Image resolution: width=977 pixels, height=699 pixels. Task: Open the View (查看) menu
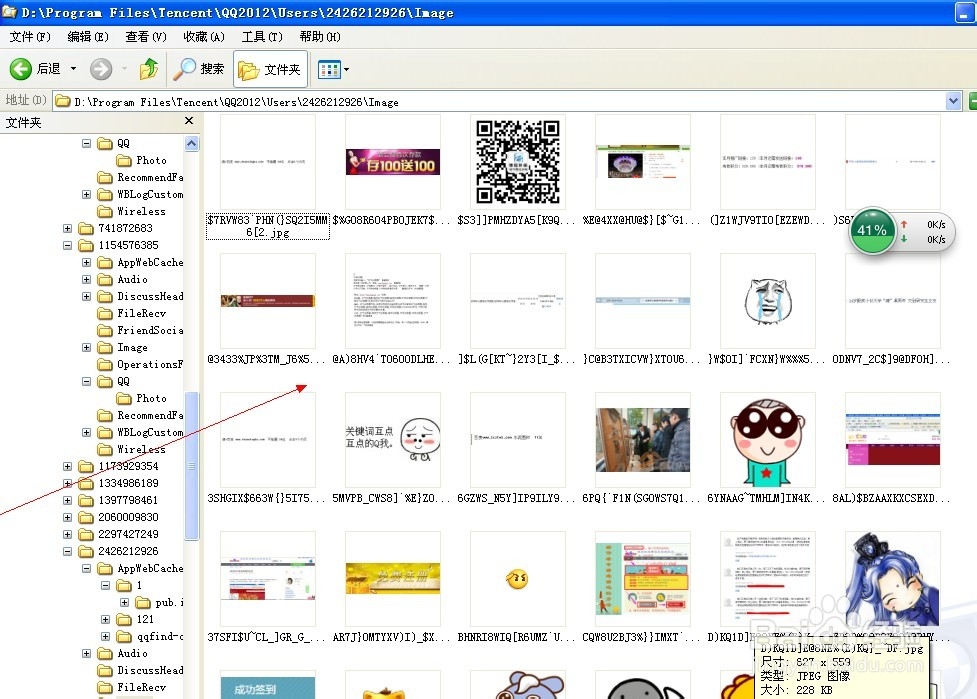point(146,37)
